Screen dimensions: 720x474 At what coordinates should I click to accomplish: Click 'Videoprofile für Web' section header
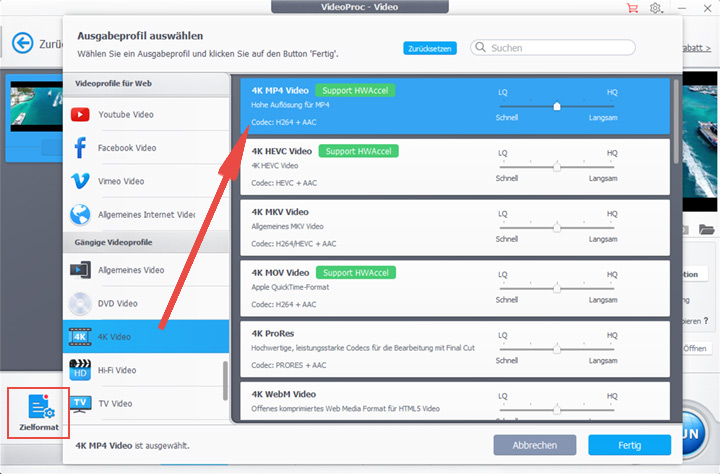point(113,84)
